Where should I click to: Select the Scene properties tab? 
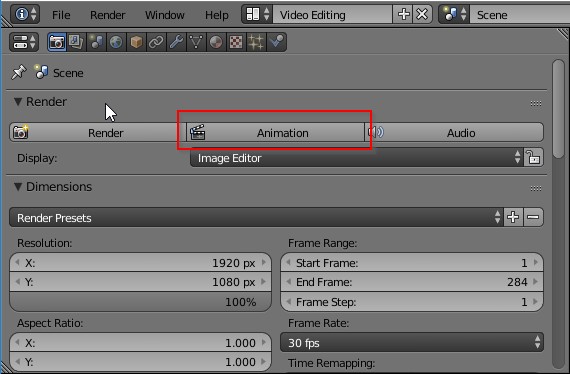(96, 42)
